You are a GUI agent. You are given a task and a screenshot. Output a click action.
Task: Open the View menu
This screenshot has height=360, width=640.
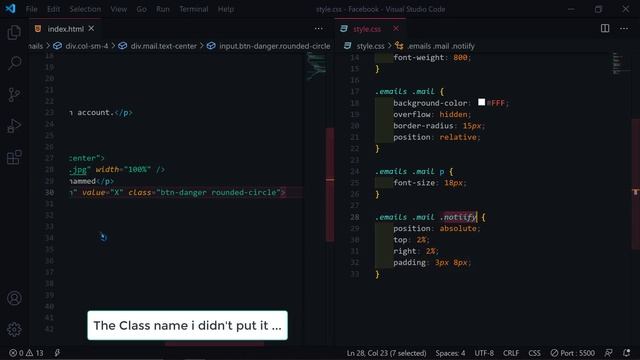(x=118, y=9)
